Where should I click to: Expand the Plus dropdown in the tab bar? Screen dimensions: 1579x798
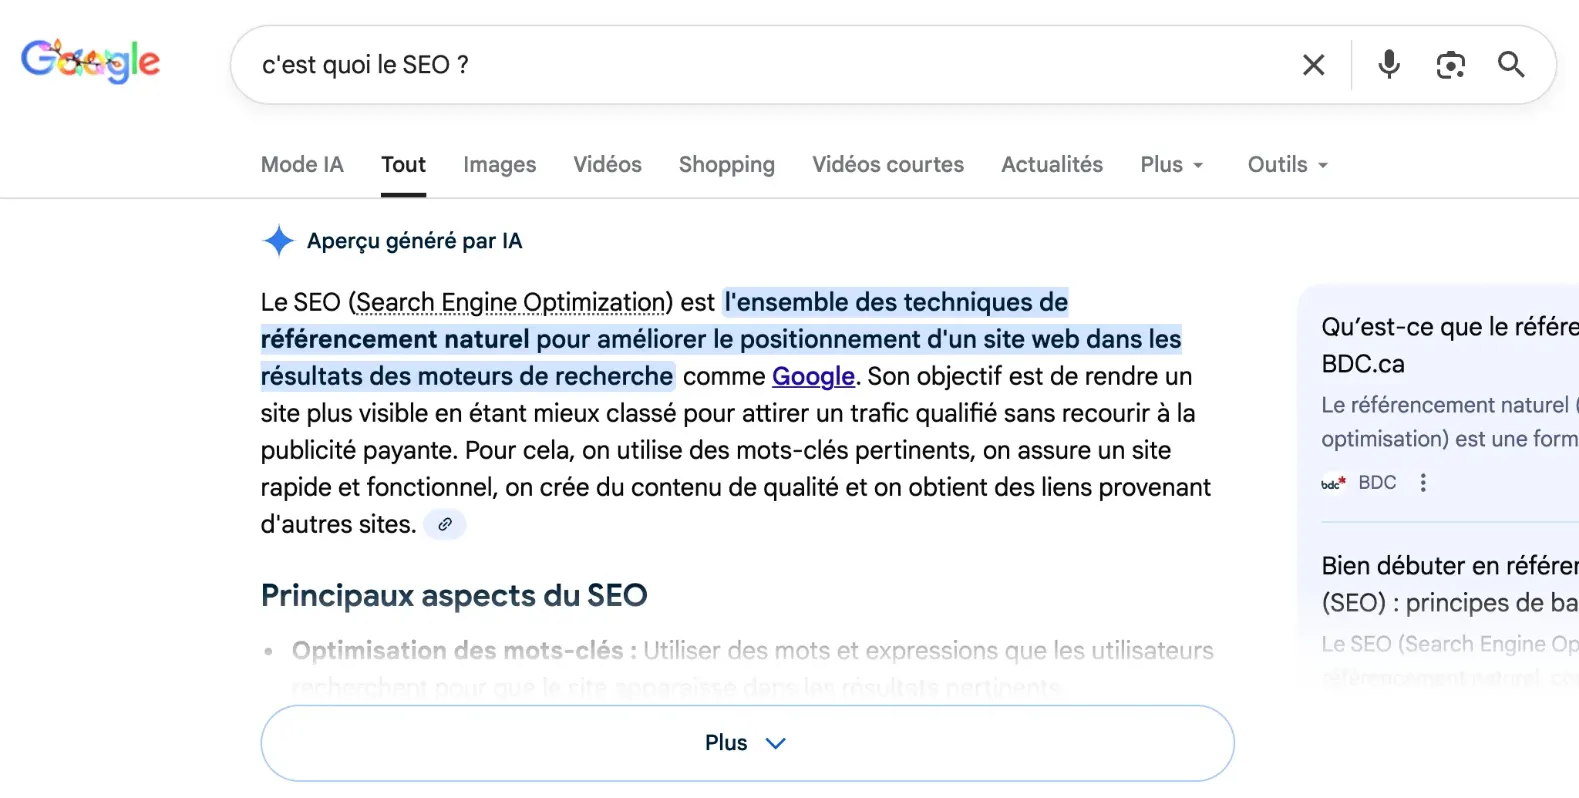point(1171,165)
